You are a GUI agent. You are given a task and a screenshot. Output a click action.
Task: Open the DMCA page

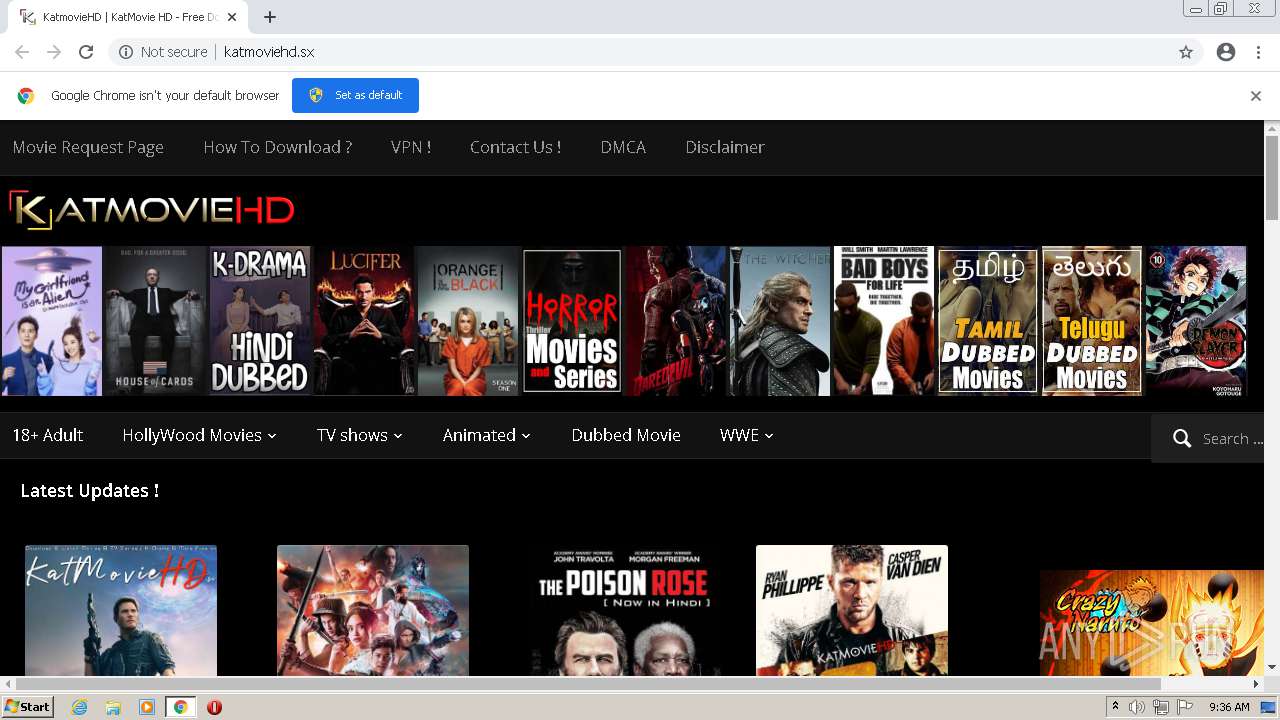[623, 147]
